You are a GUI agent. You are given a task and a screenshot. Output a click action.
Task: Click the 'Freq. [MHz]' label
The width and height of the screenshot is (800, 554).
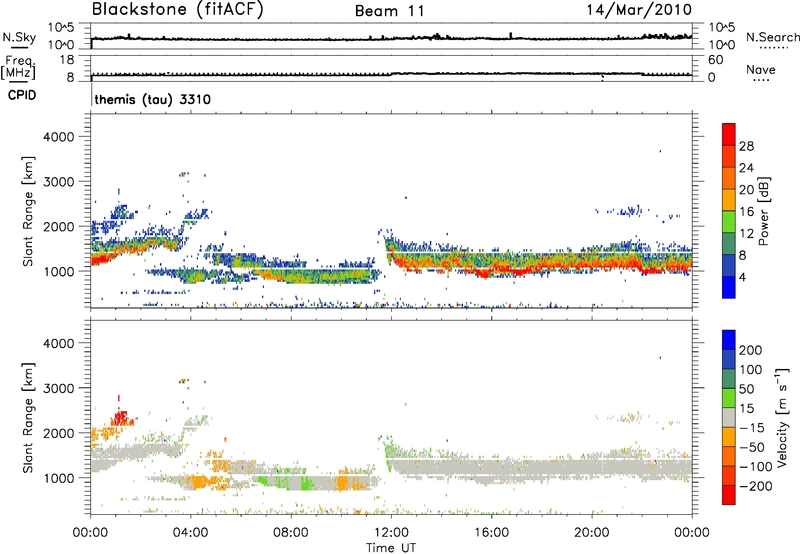[x=18, y=67]
